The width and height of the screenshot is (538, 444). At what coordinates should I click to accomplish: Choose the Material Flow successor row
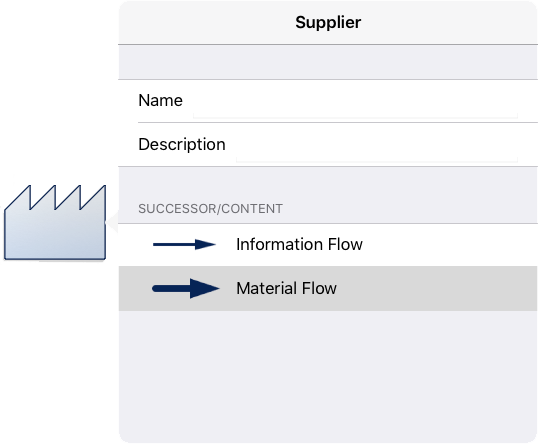[x=328, y=289]
